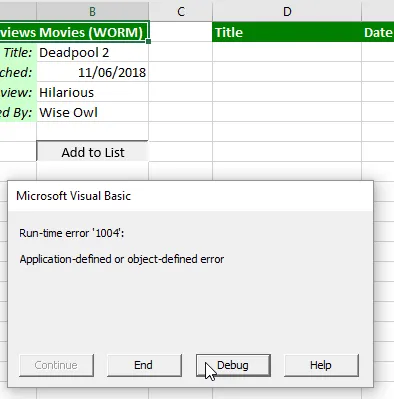Click the Application-defined or object-defined error text
Image resolution: width=394 pixels, height=399 pixels.
pos(122,259)
